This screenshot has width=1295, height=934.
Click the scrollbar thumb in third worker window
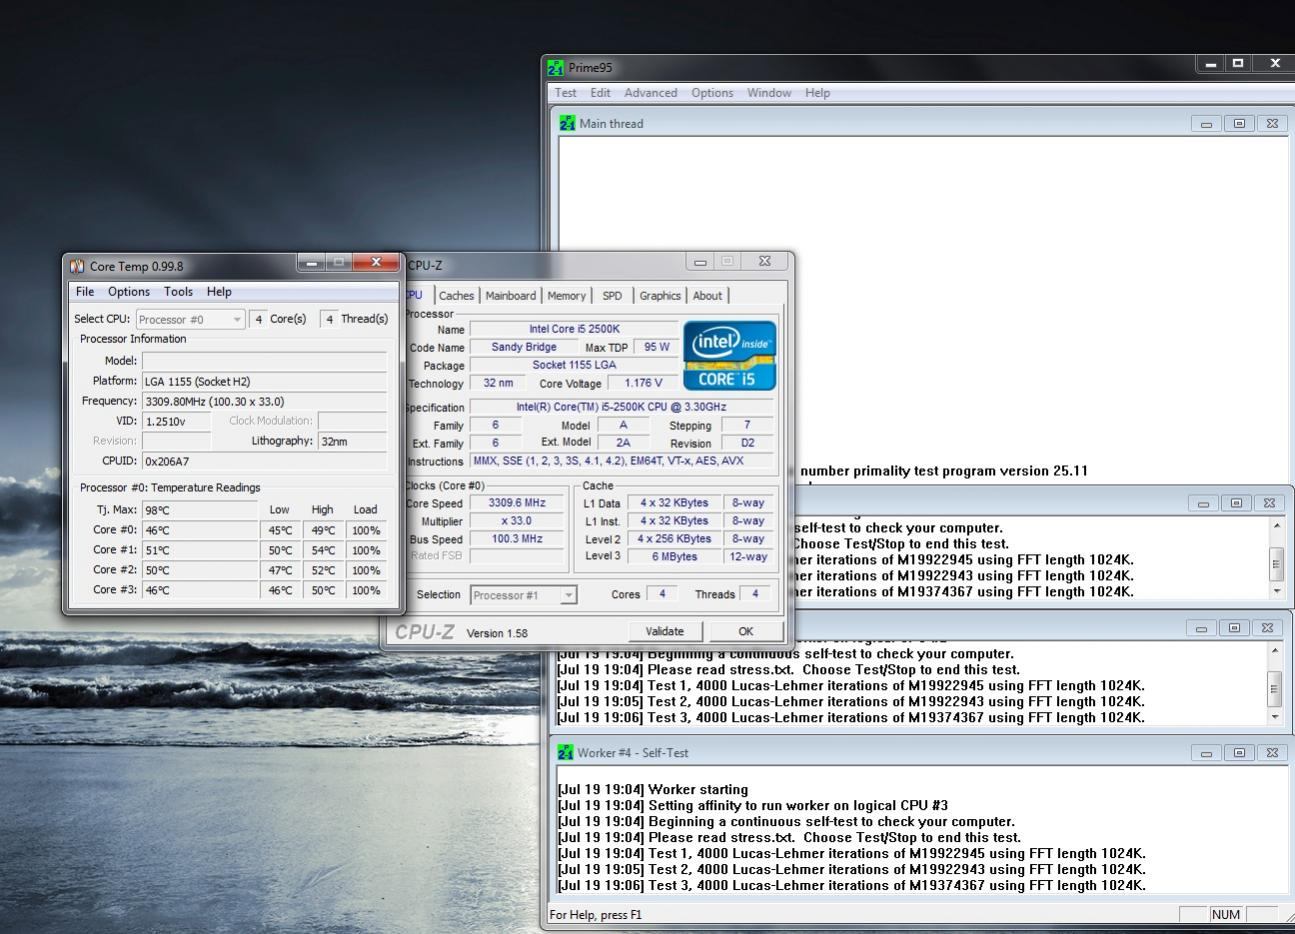(1274, 688)
